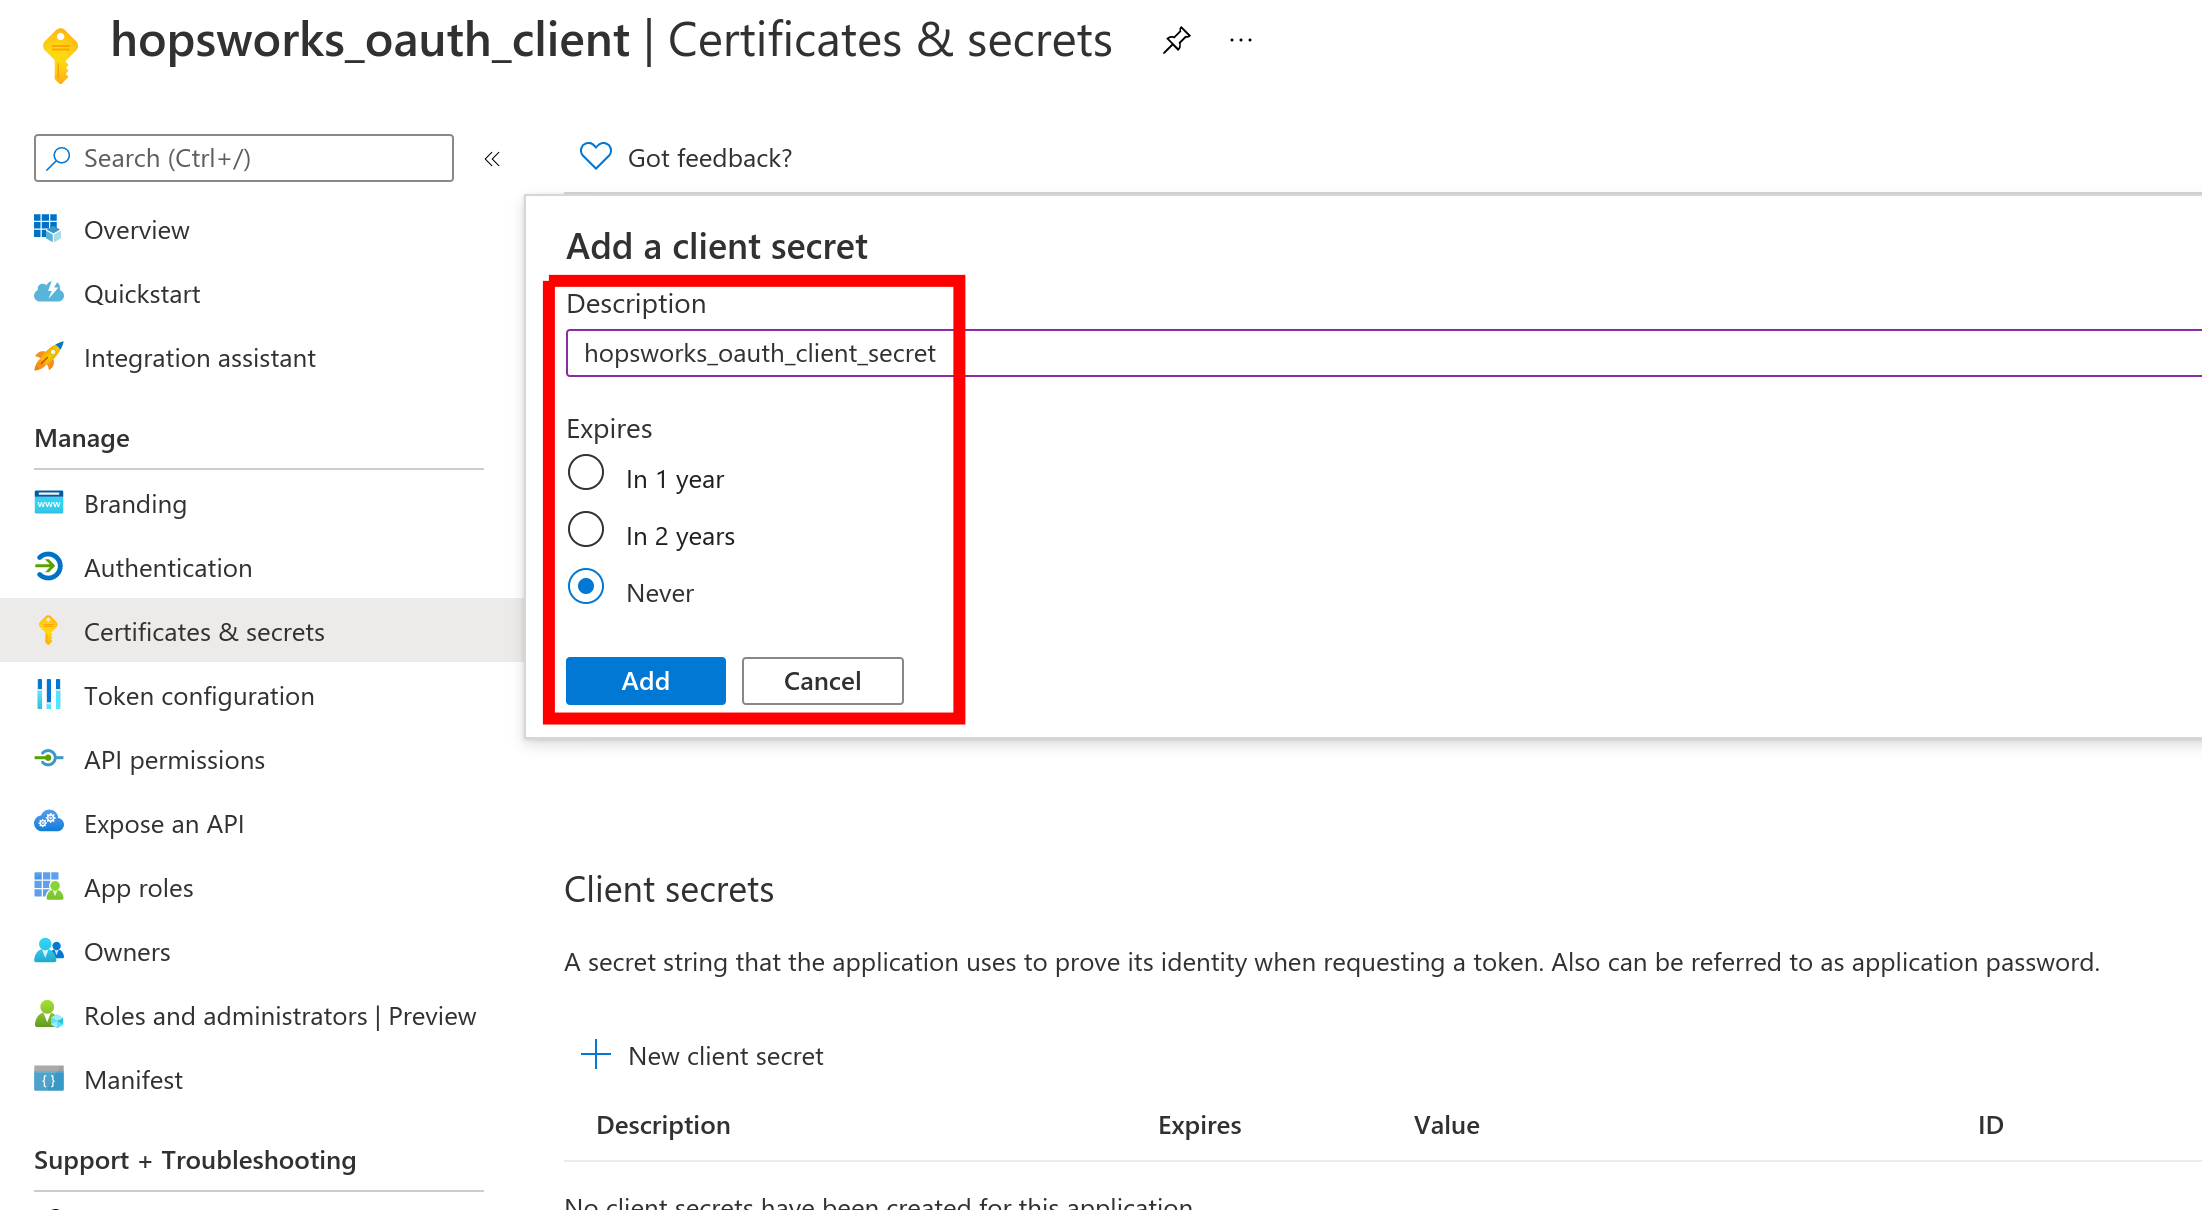Cancel adding the client secret
The image size is (2202, 1210).
click(822, 681)
